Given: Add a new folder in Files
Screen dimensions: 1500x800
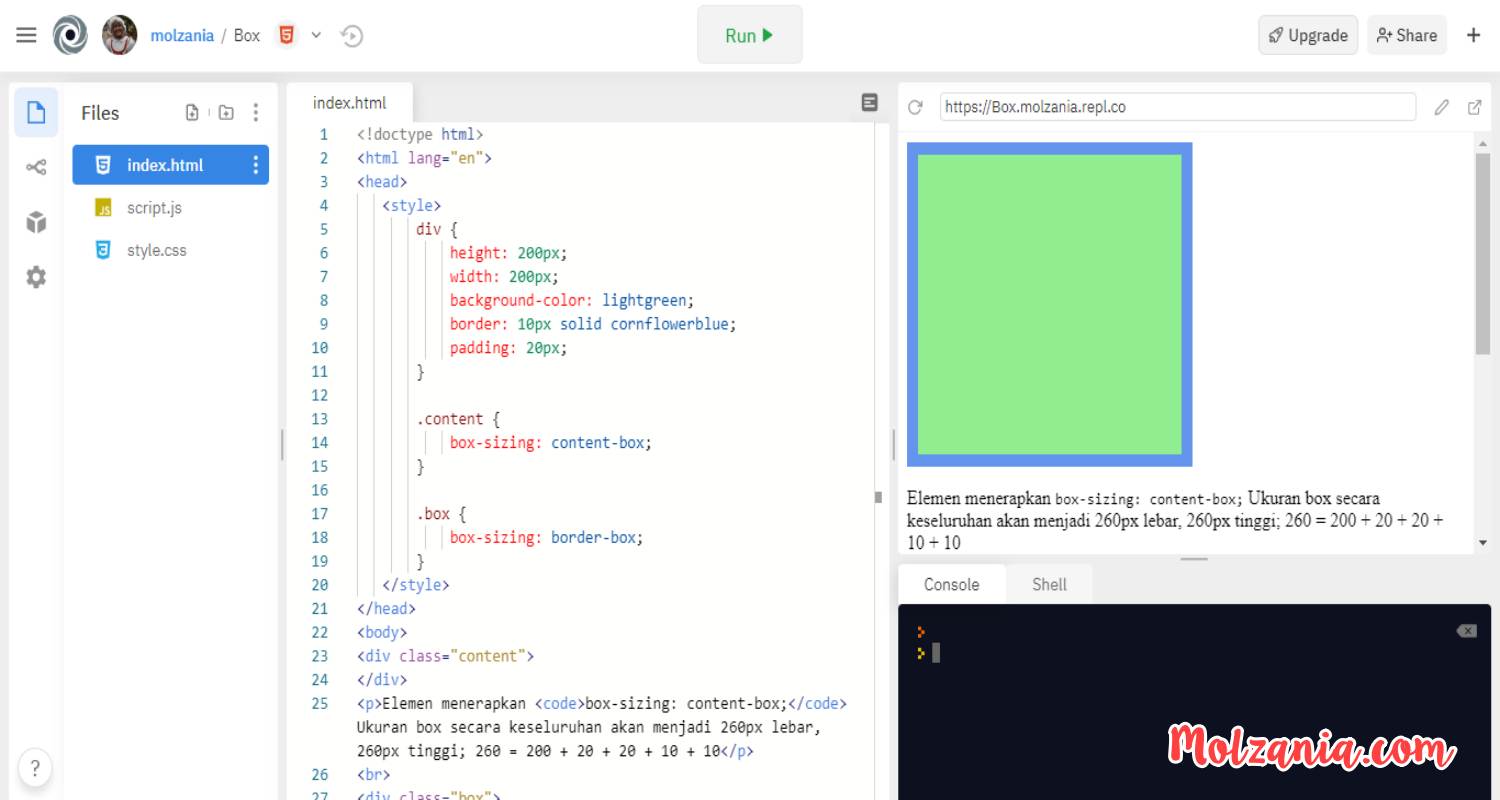Looking at the screenshot, I should tap(226, 113).
